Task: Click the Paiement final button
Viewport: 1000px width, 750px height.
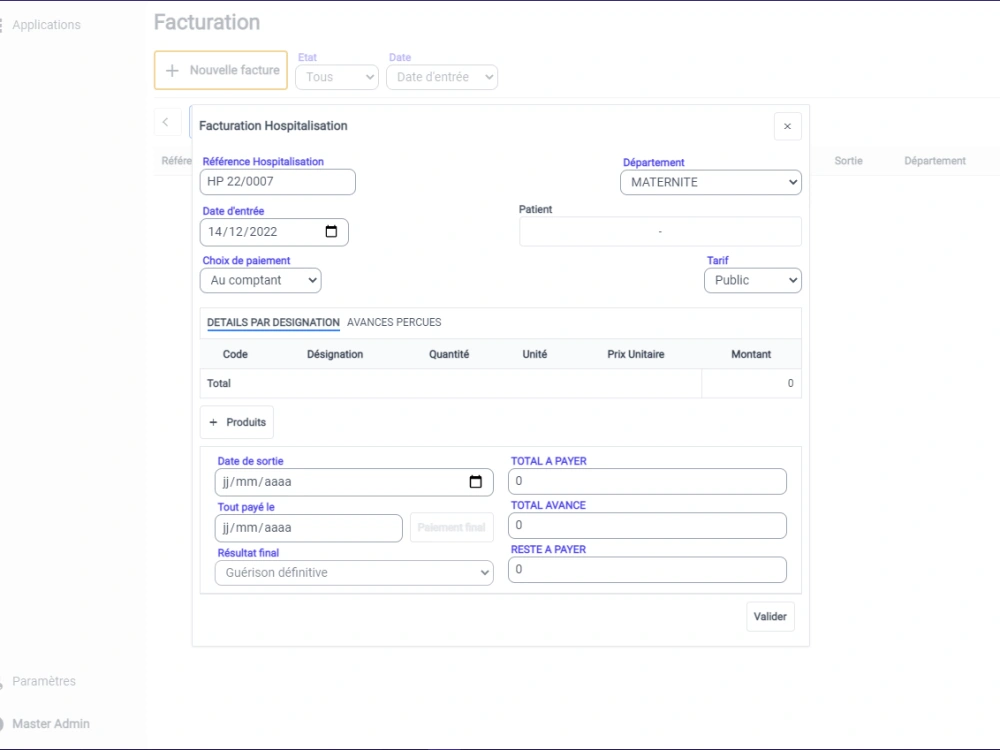Action: (452, 527)
